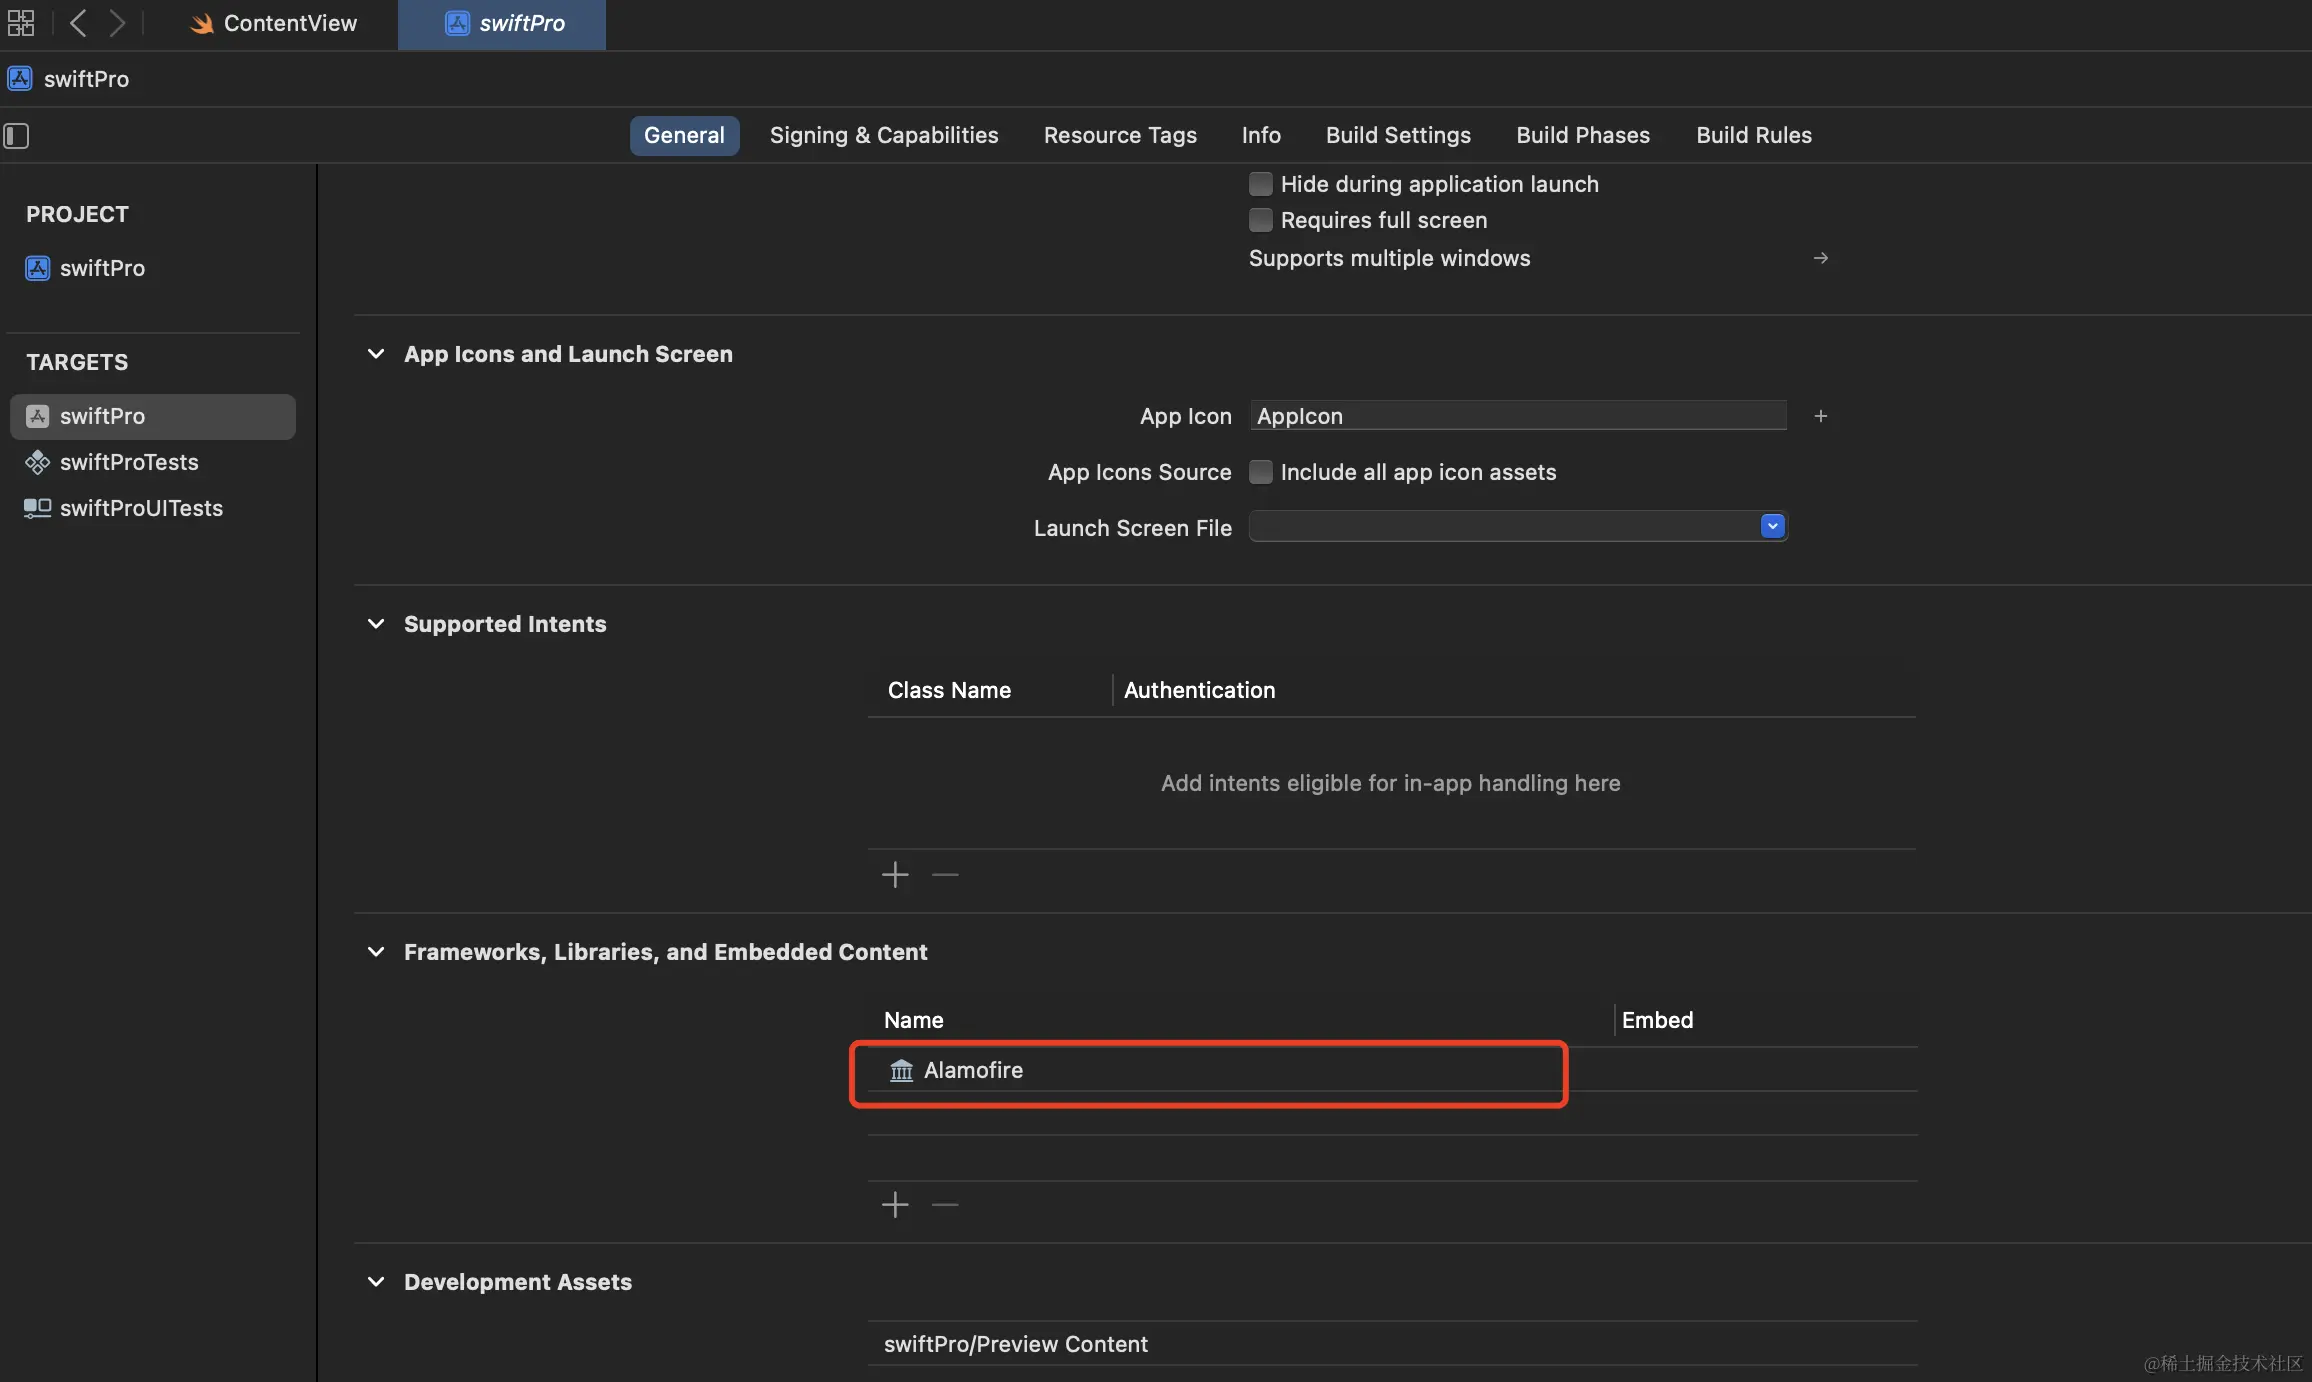Add a framework with the plus button
Image resolution: width=2312 pixels, height=1382 pixels.
point(895,1204)
